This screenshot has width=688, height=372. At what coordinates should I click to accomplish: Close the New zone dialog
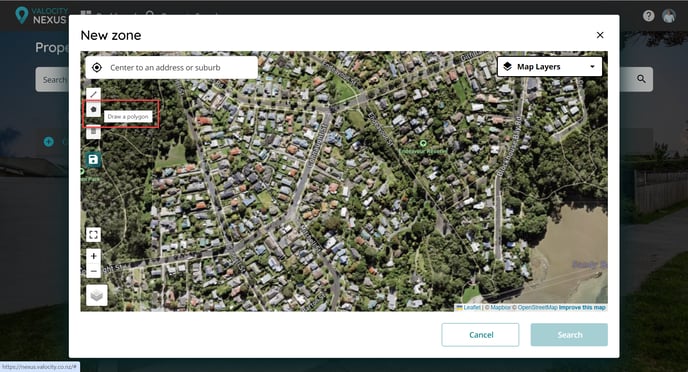[600, 35]
